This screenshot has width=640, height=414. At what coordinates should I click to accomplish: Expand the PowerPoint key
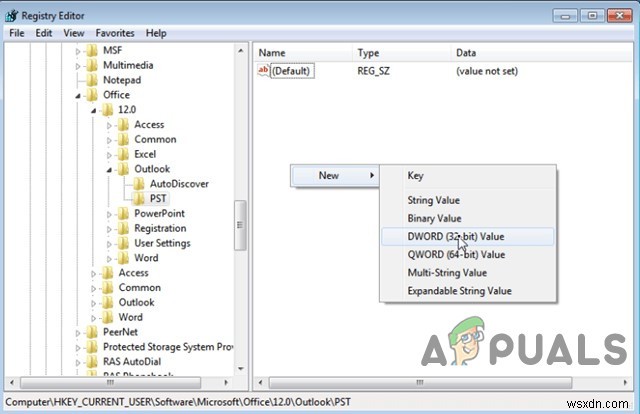coord(109,214)
